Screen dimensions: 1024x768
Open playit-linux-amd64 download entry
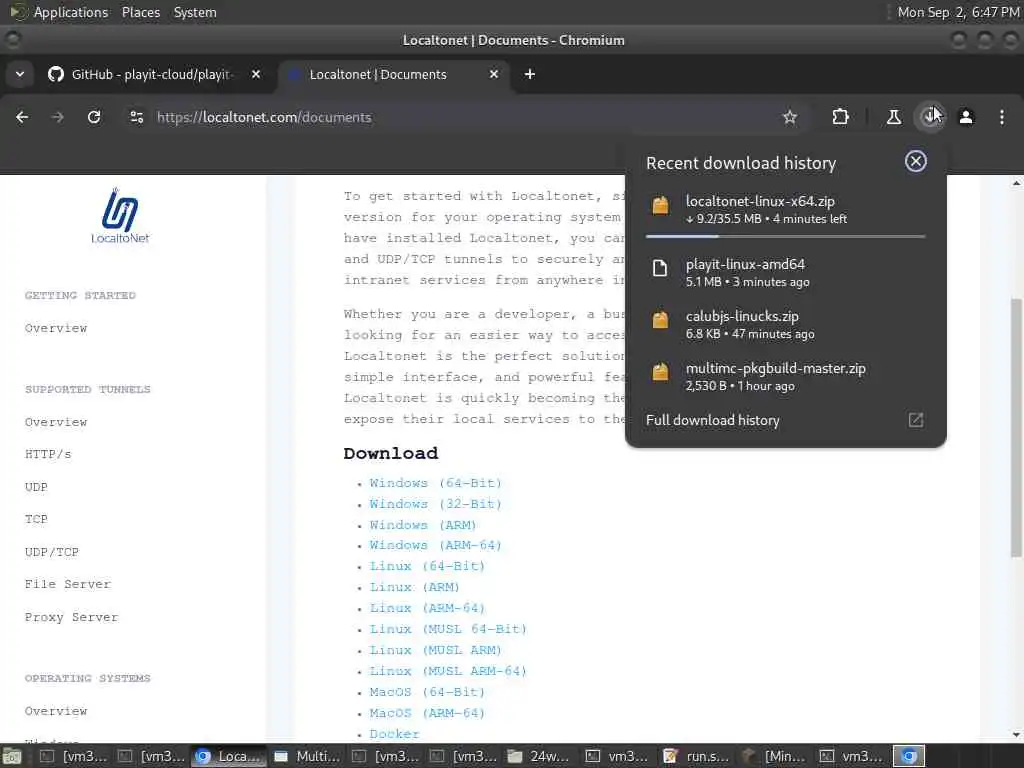pos(785,272)
